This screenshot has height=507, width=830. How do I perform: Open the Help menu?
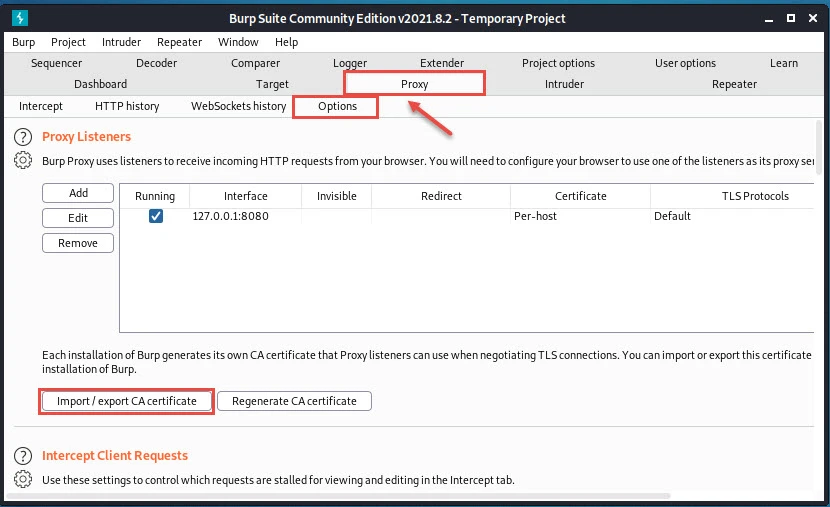coord(286,42)
